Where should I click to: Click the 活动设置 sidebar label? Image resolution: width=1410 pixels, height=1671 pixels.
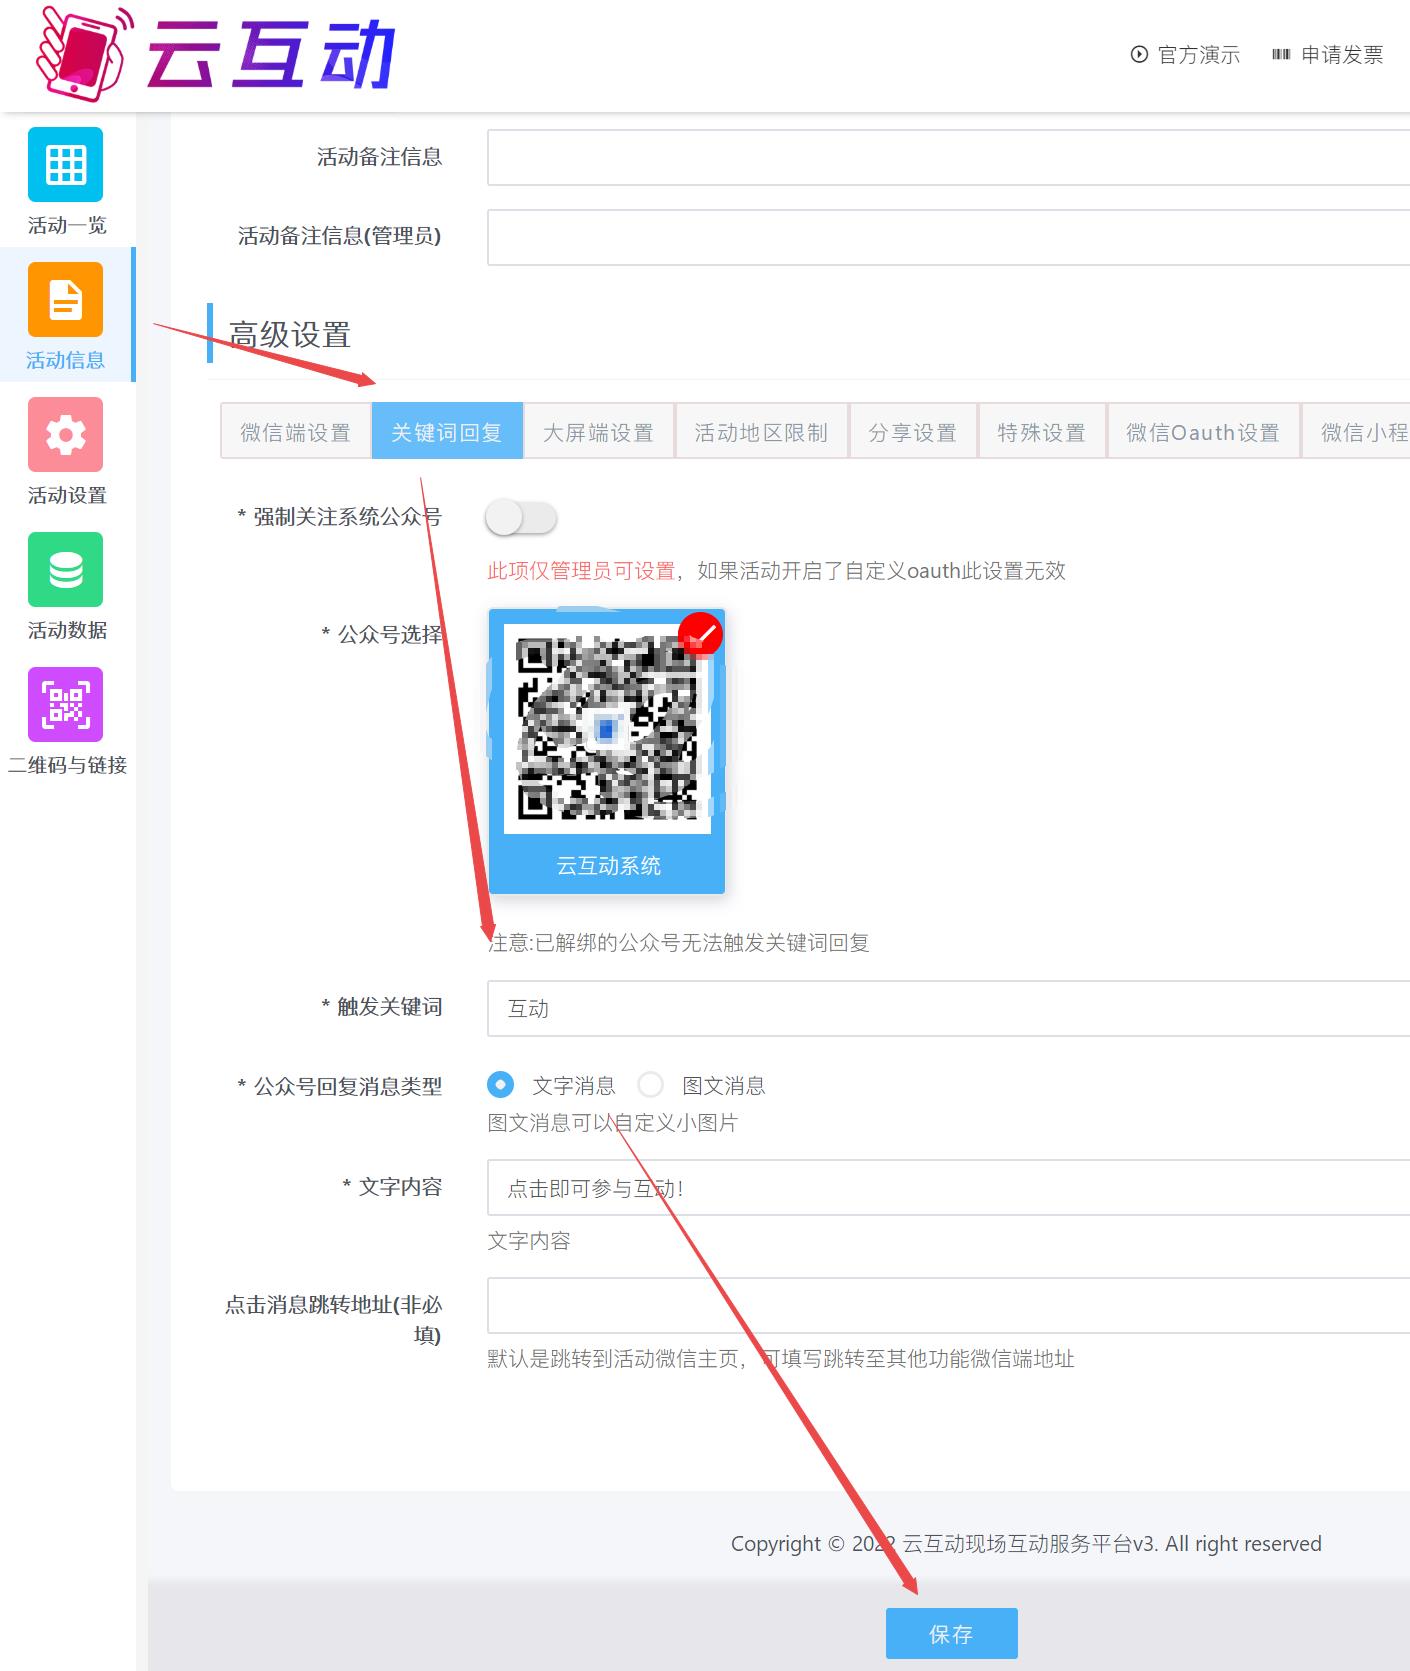(66, 495)
